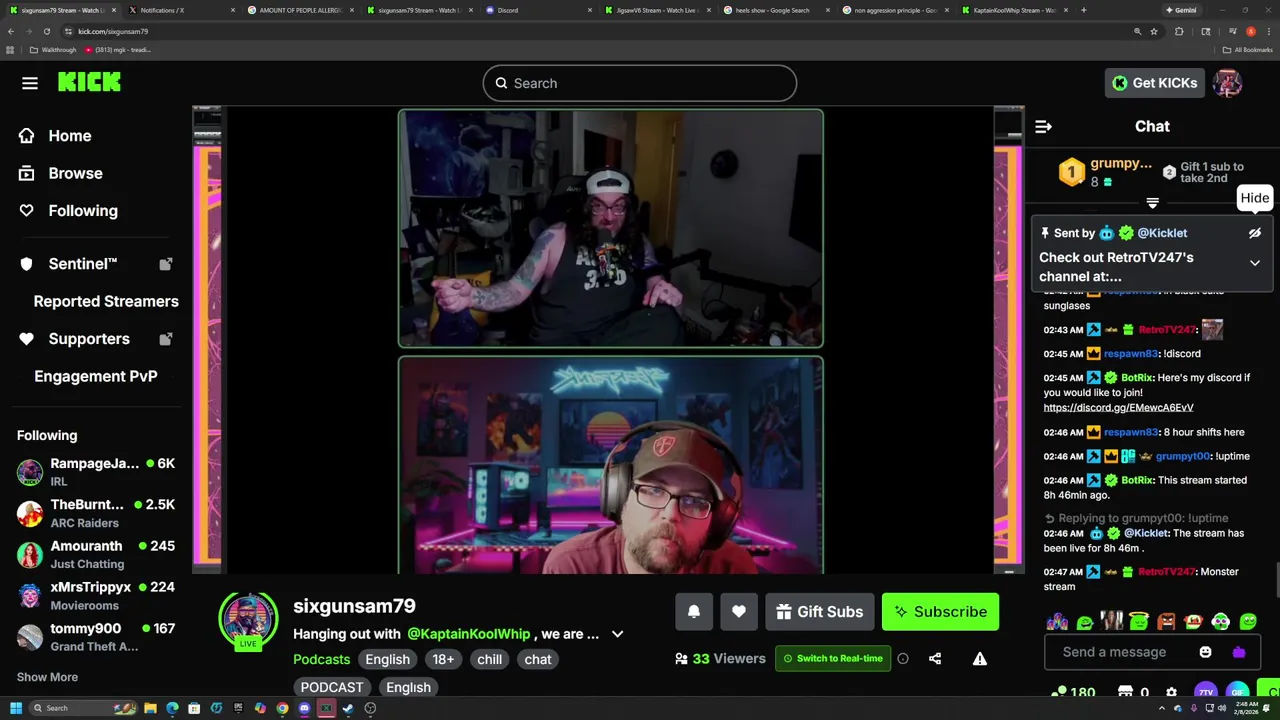The image size is (1280, 720).
Task: Open the emoji picker in message box
Action: (1206, 652)
